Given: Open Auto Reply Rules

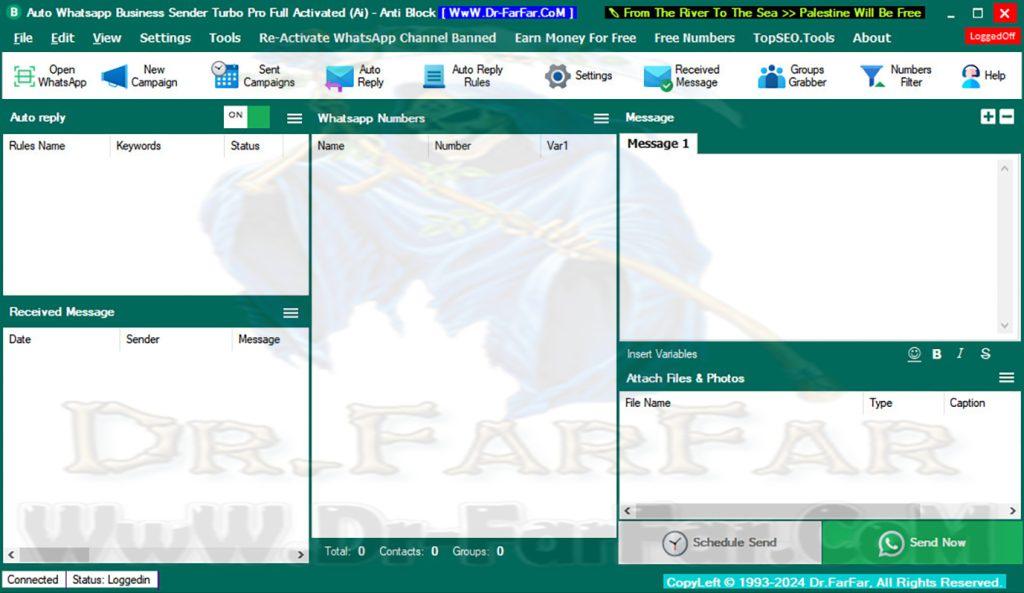Looking at the screenshot, I should [463, 76].
